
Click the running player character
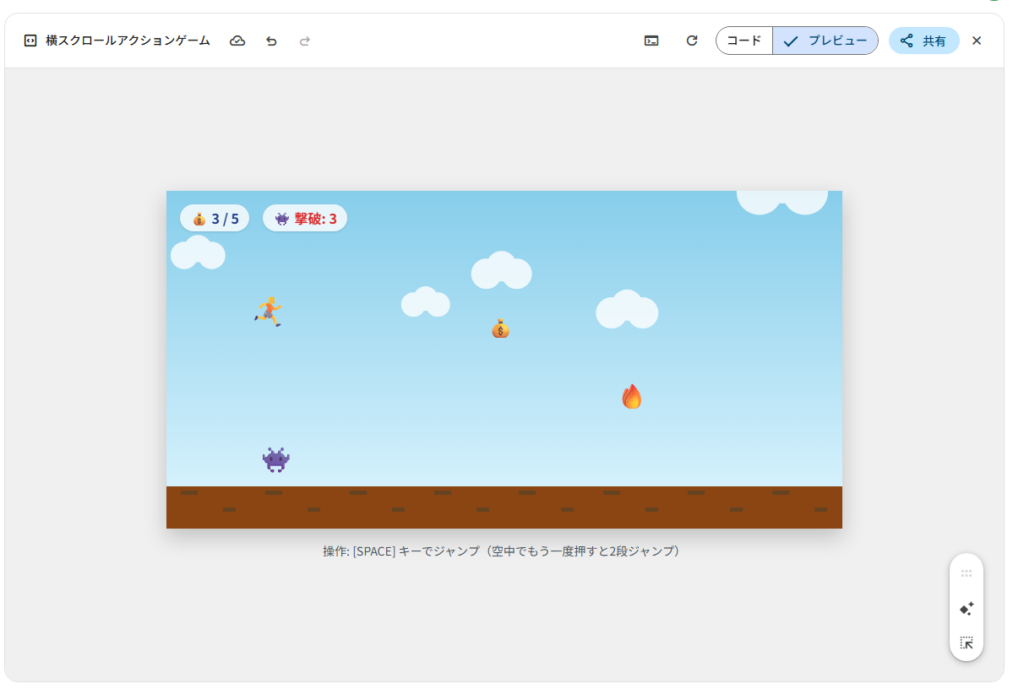point(268,311)
